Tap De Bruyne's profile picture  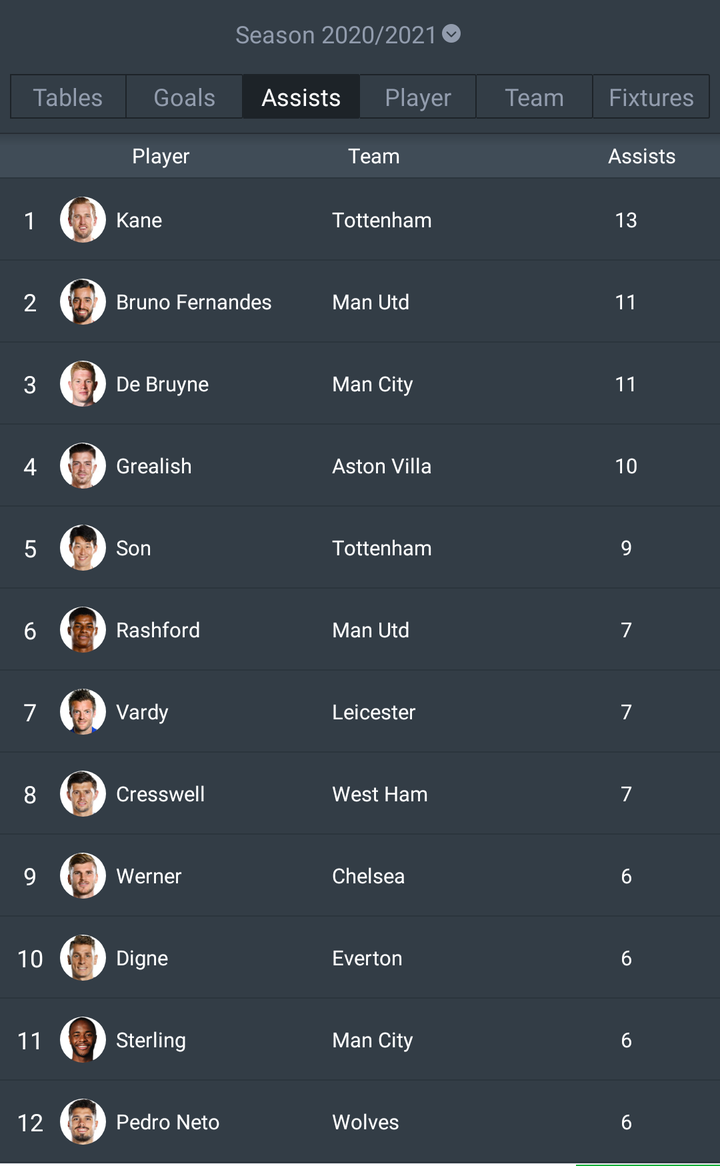pyautogui.click(x=83, y=384)
